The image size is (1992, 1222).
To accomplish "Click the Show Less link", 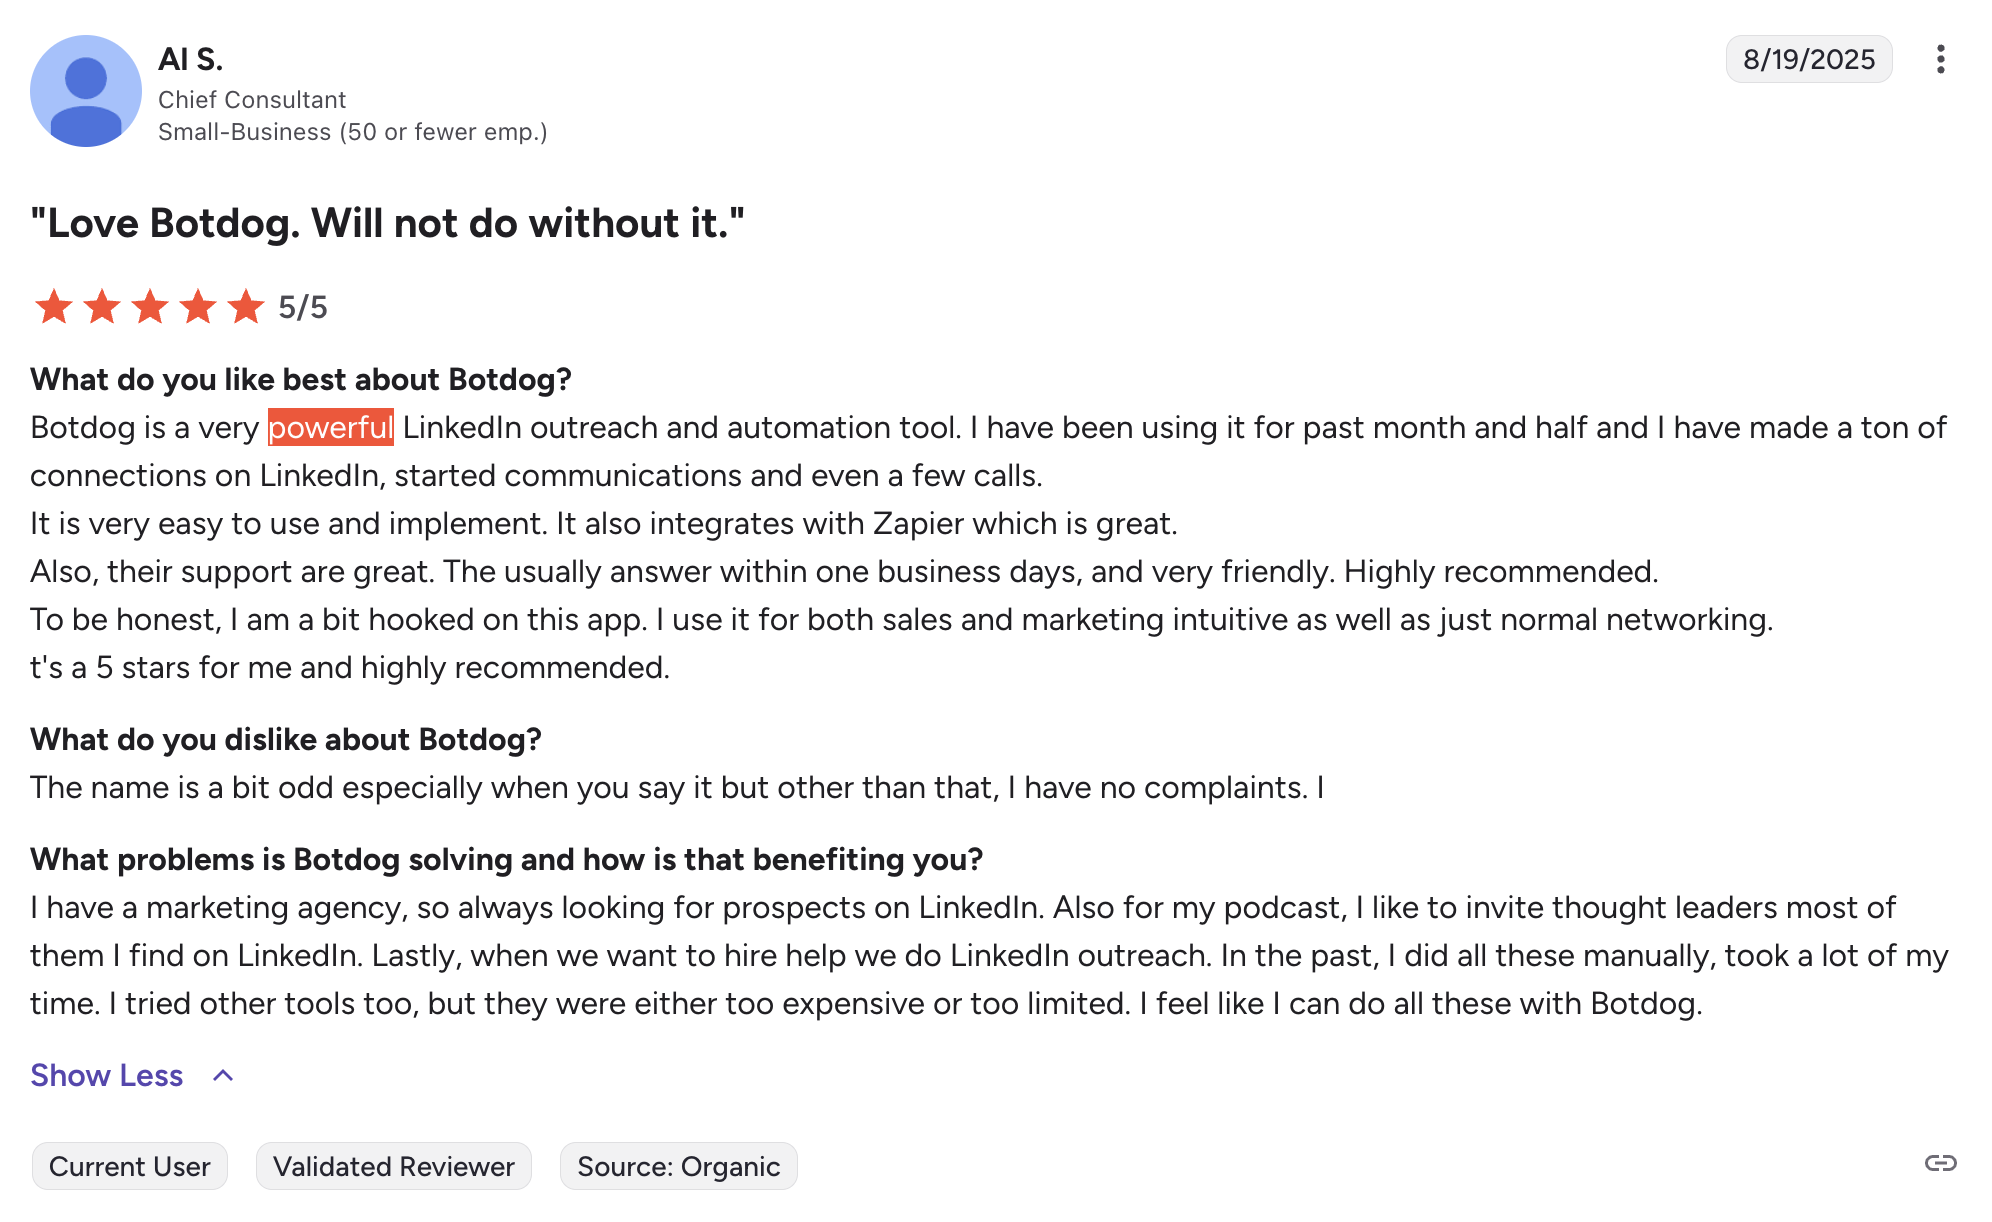I will coord(107,1076).
